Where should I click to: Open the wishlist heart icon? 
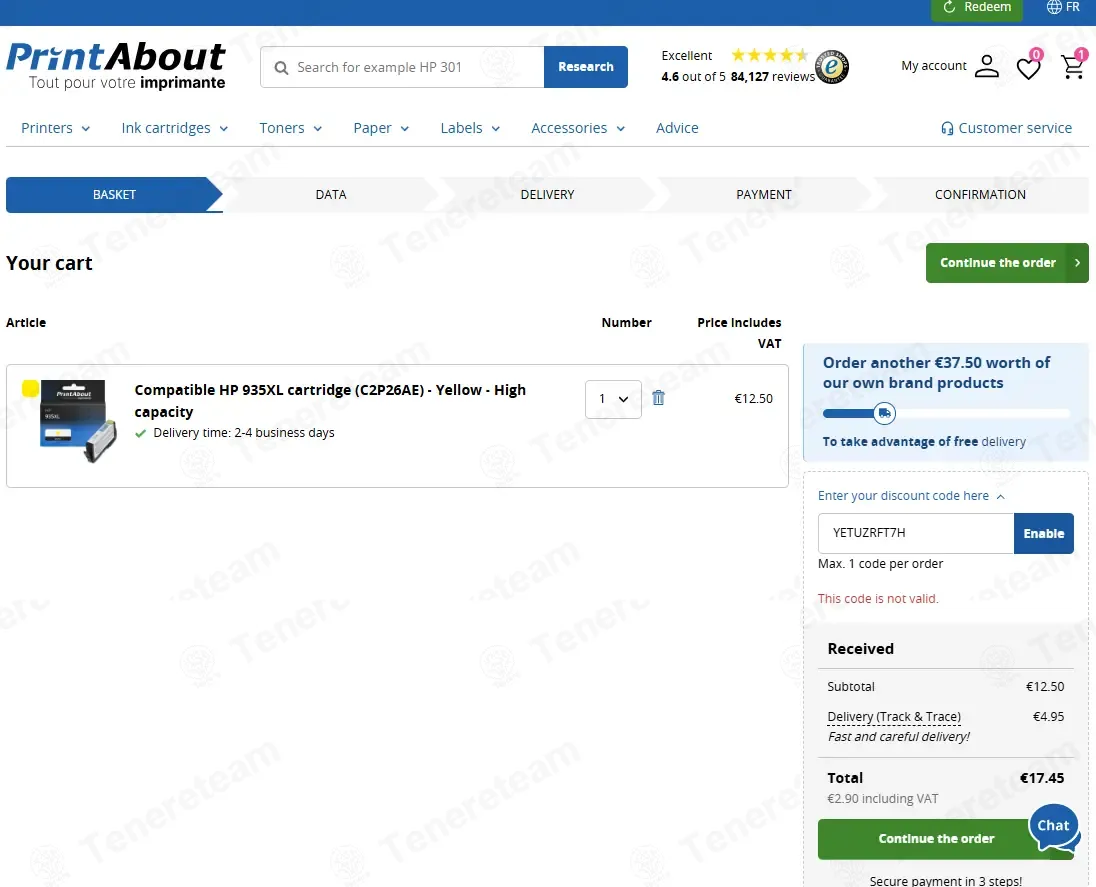click(1028, 68)
